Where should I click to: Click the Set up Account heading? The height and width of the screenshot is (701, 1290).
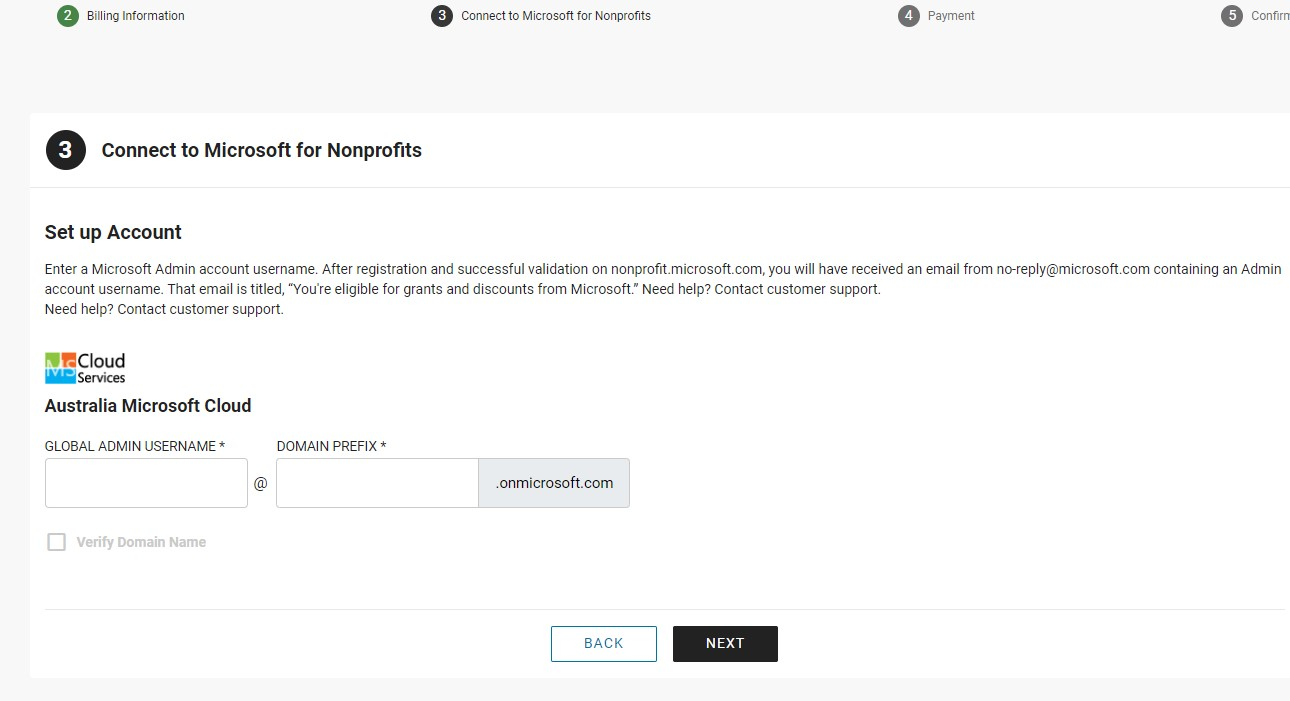[x=113, y=232]
